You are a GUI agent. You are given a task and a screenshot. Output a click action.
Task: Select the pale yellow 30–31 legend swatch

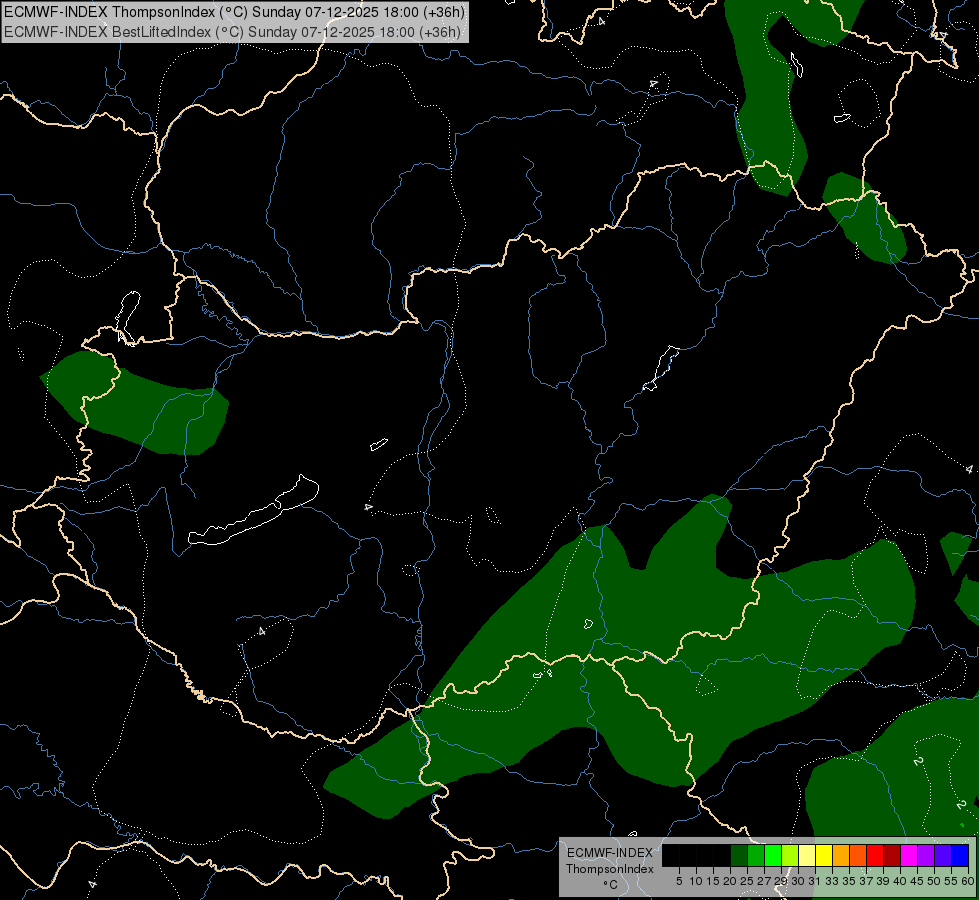pyautogui.click(x=807, y=855)
